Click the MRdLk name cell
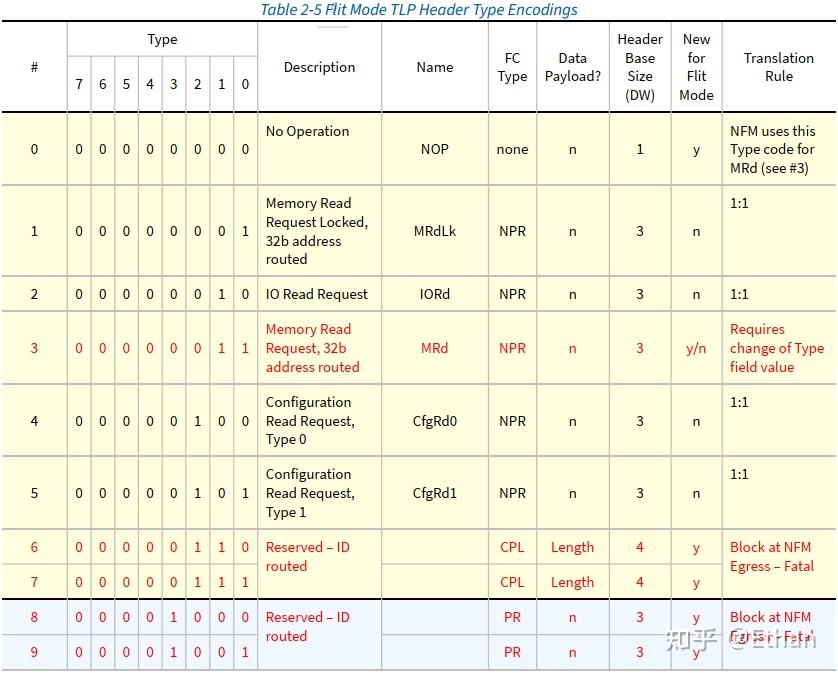The height and width of the screenshot is (673, 838). point(434,231)
